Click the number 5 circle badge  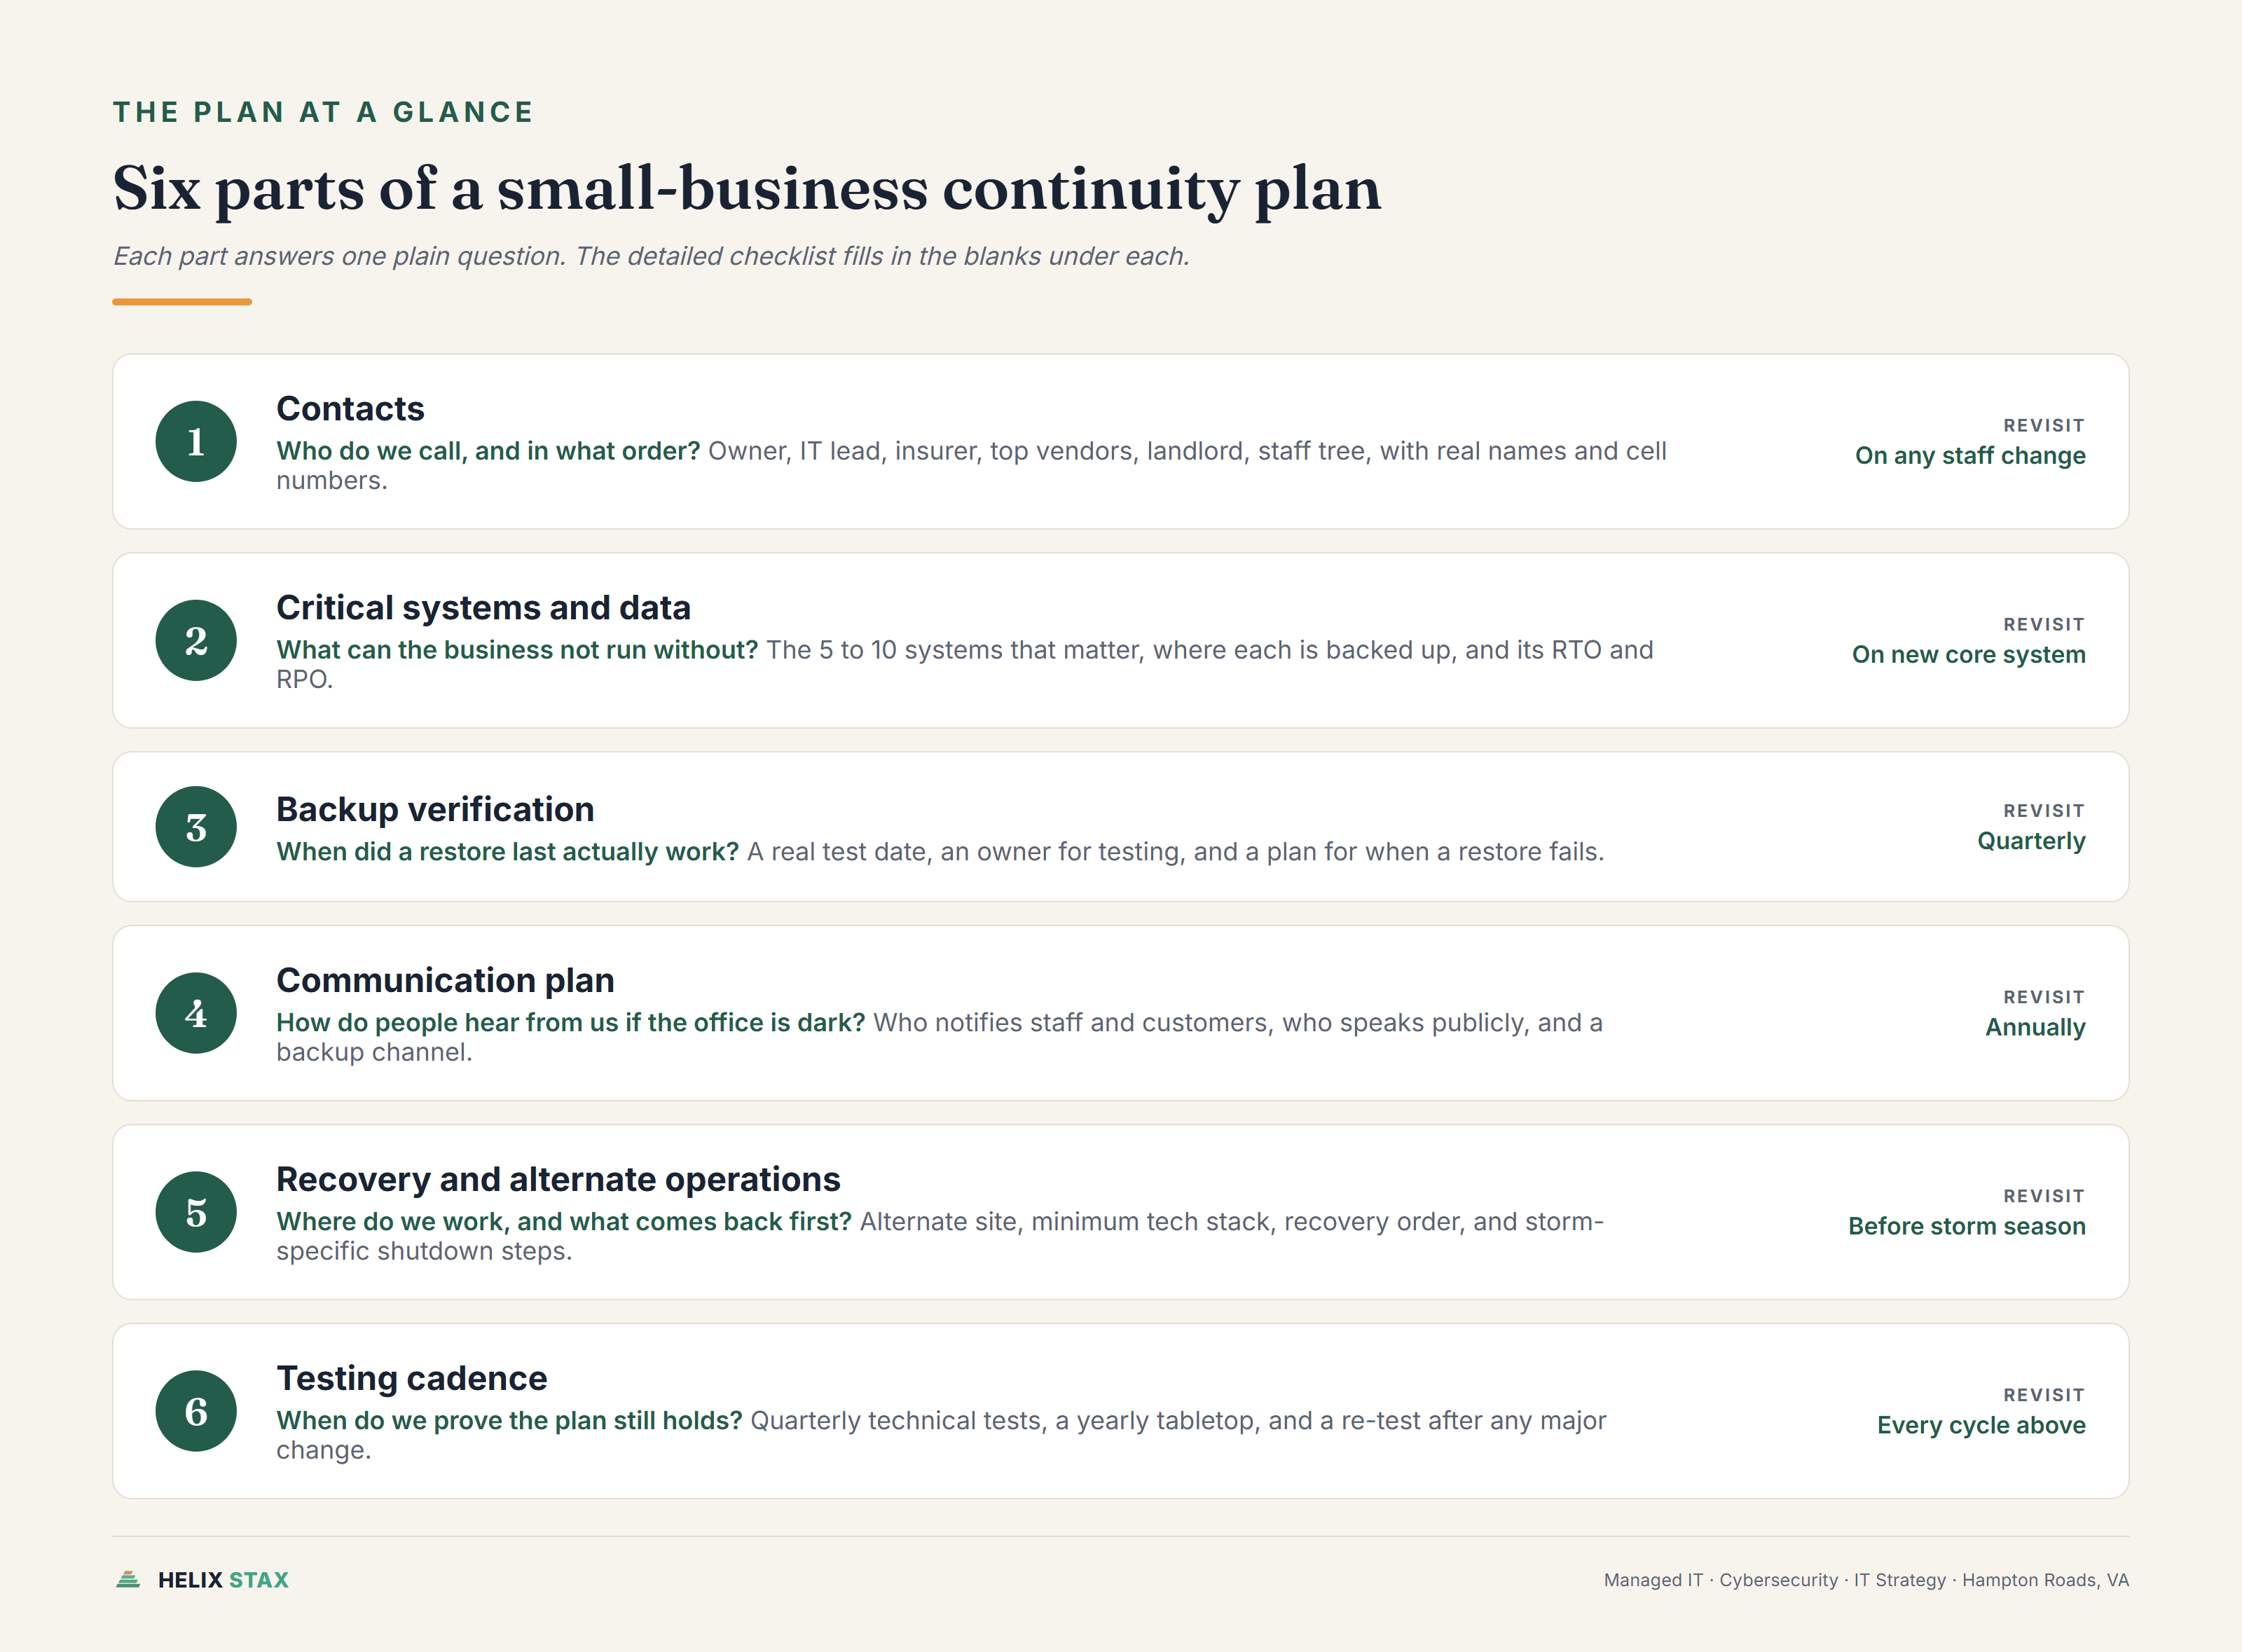196,1212
